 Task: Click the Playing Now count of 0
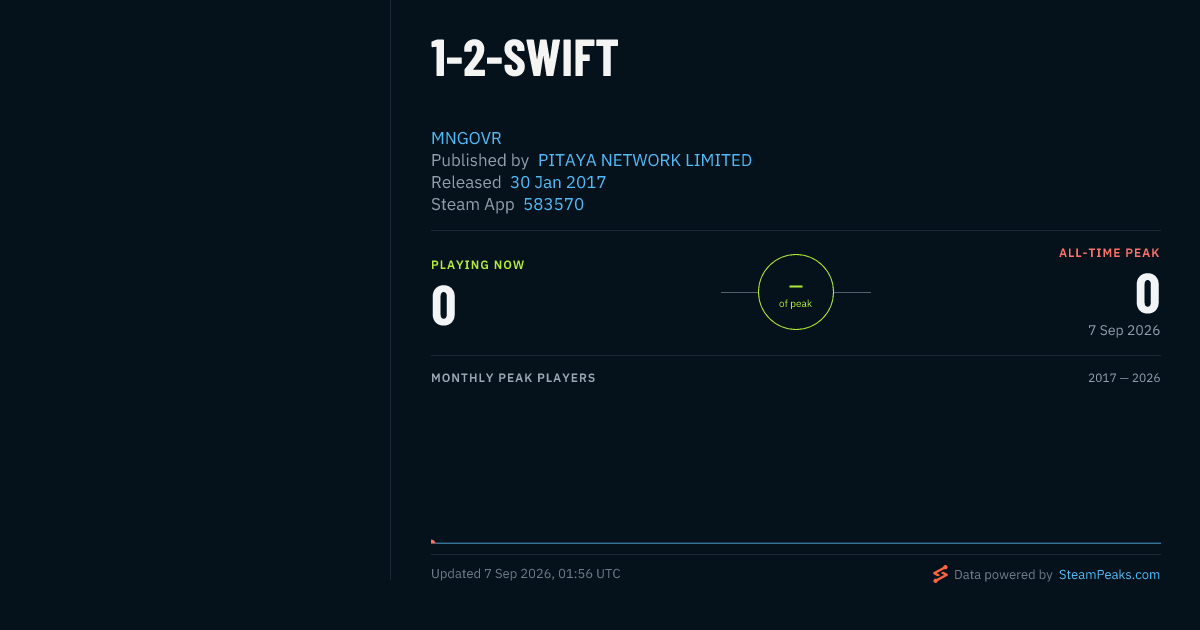(444, 306)
